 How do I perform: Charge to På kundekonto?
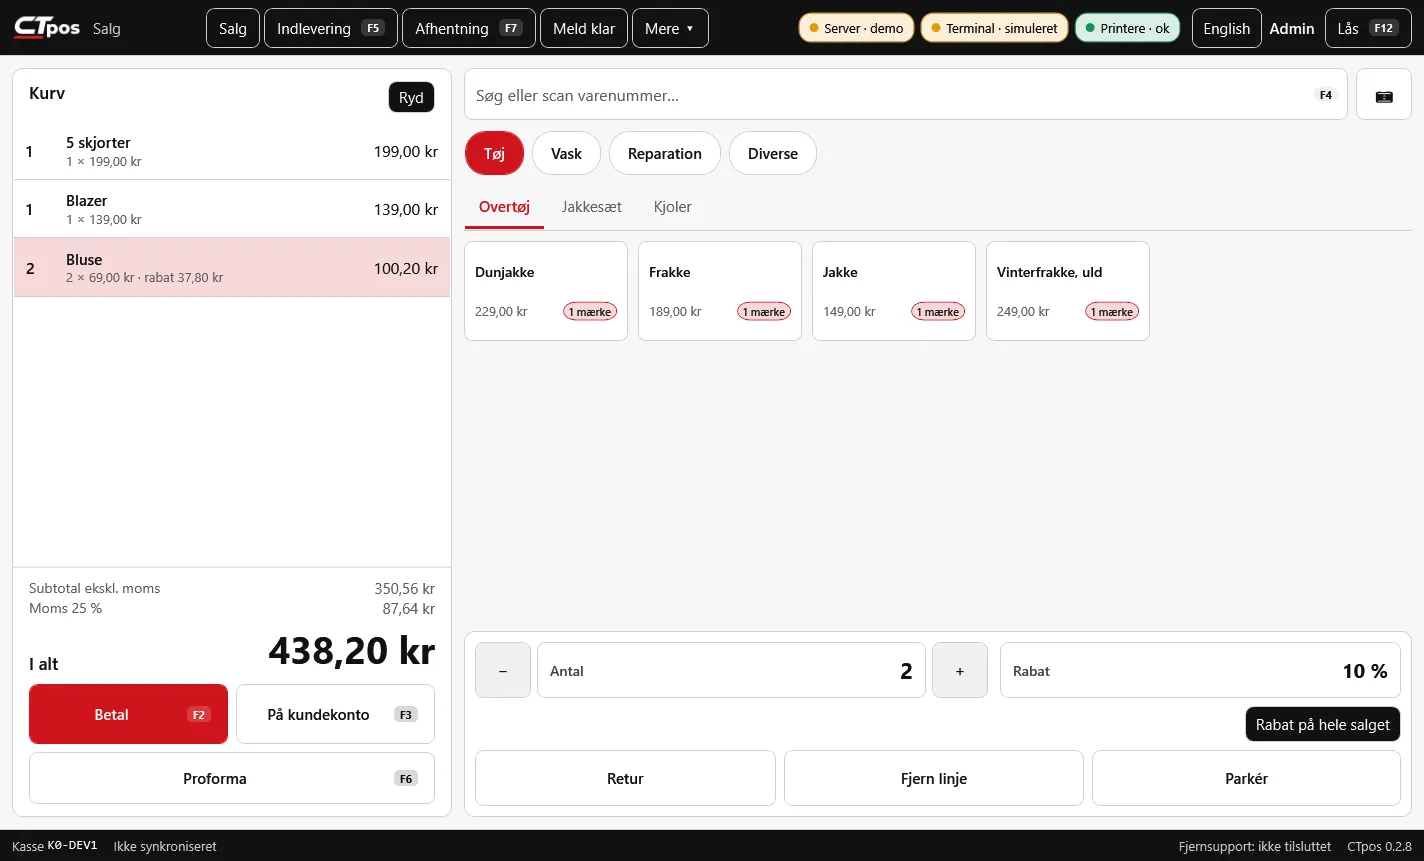coord(335,714)
